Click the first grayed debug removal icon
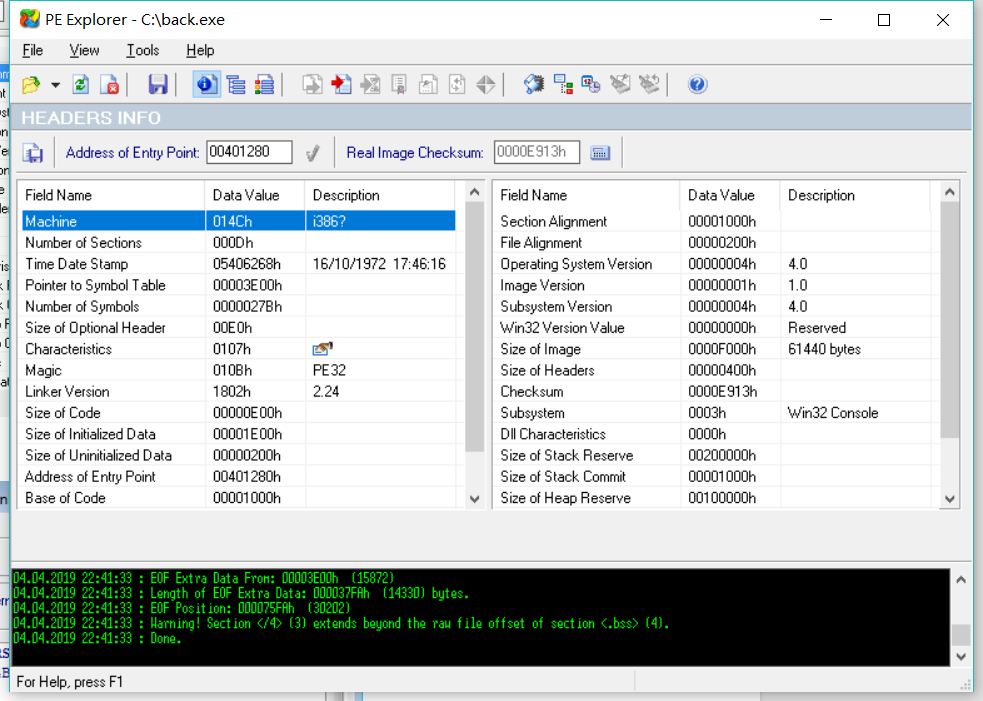Viewport: 983px width, 701px height. tap(620, 85)
